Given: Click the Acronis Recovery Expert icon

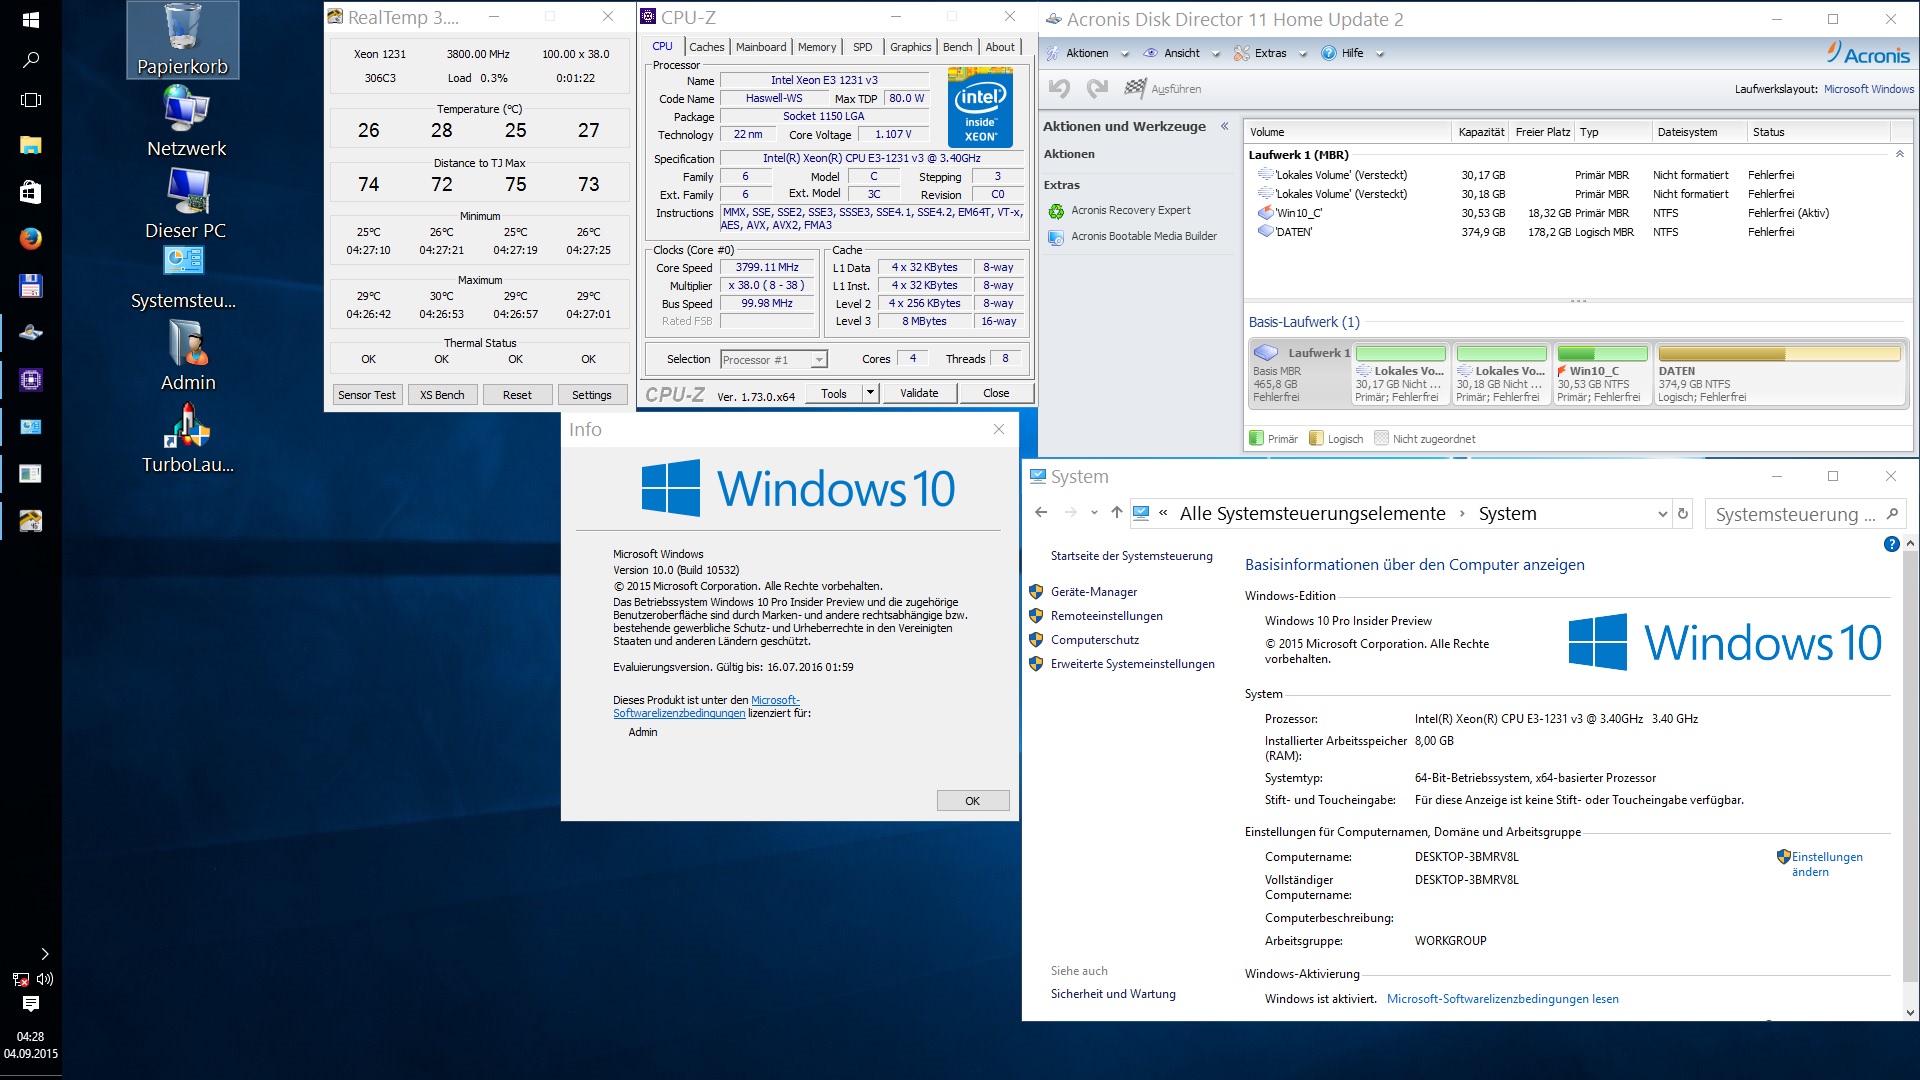Looking at the screenshot, I should point(1056,211).
